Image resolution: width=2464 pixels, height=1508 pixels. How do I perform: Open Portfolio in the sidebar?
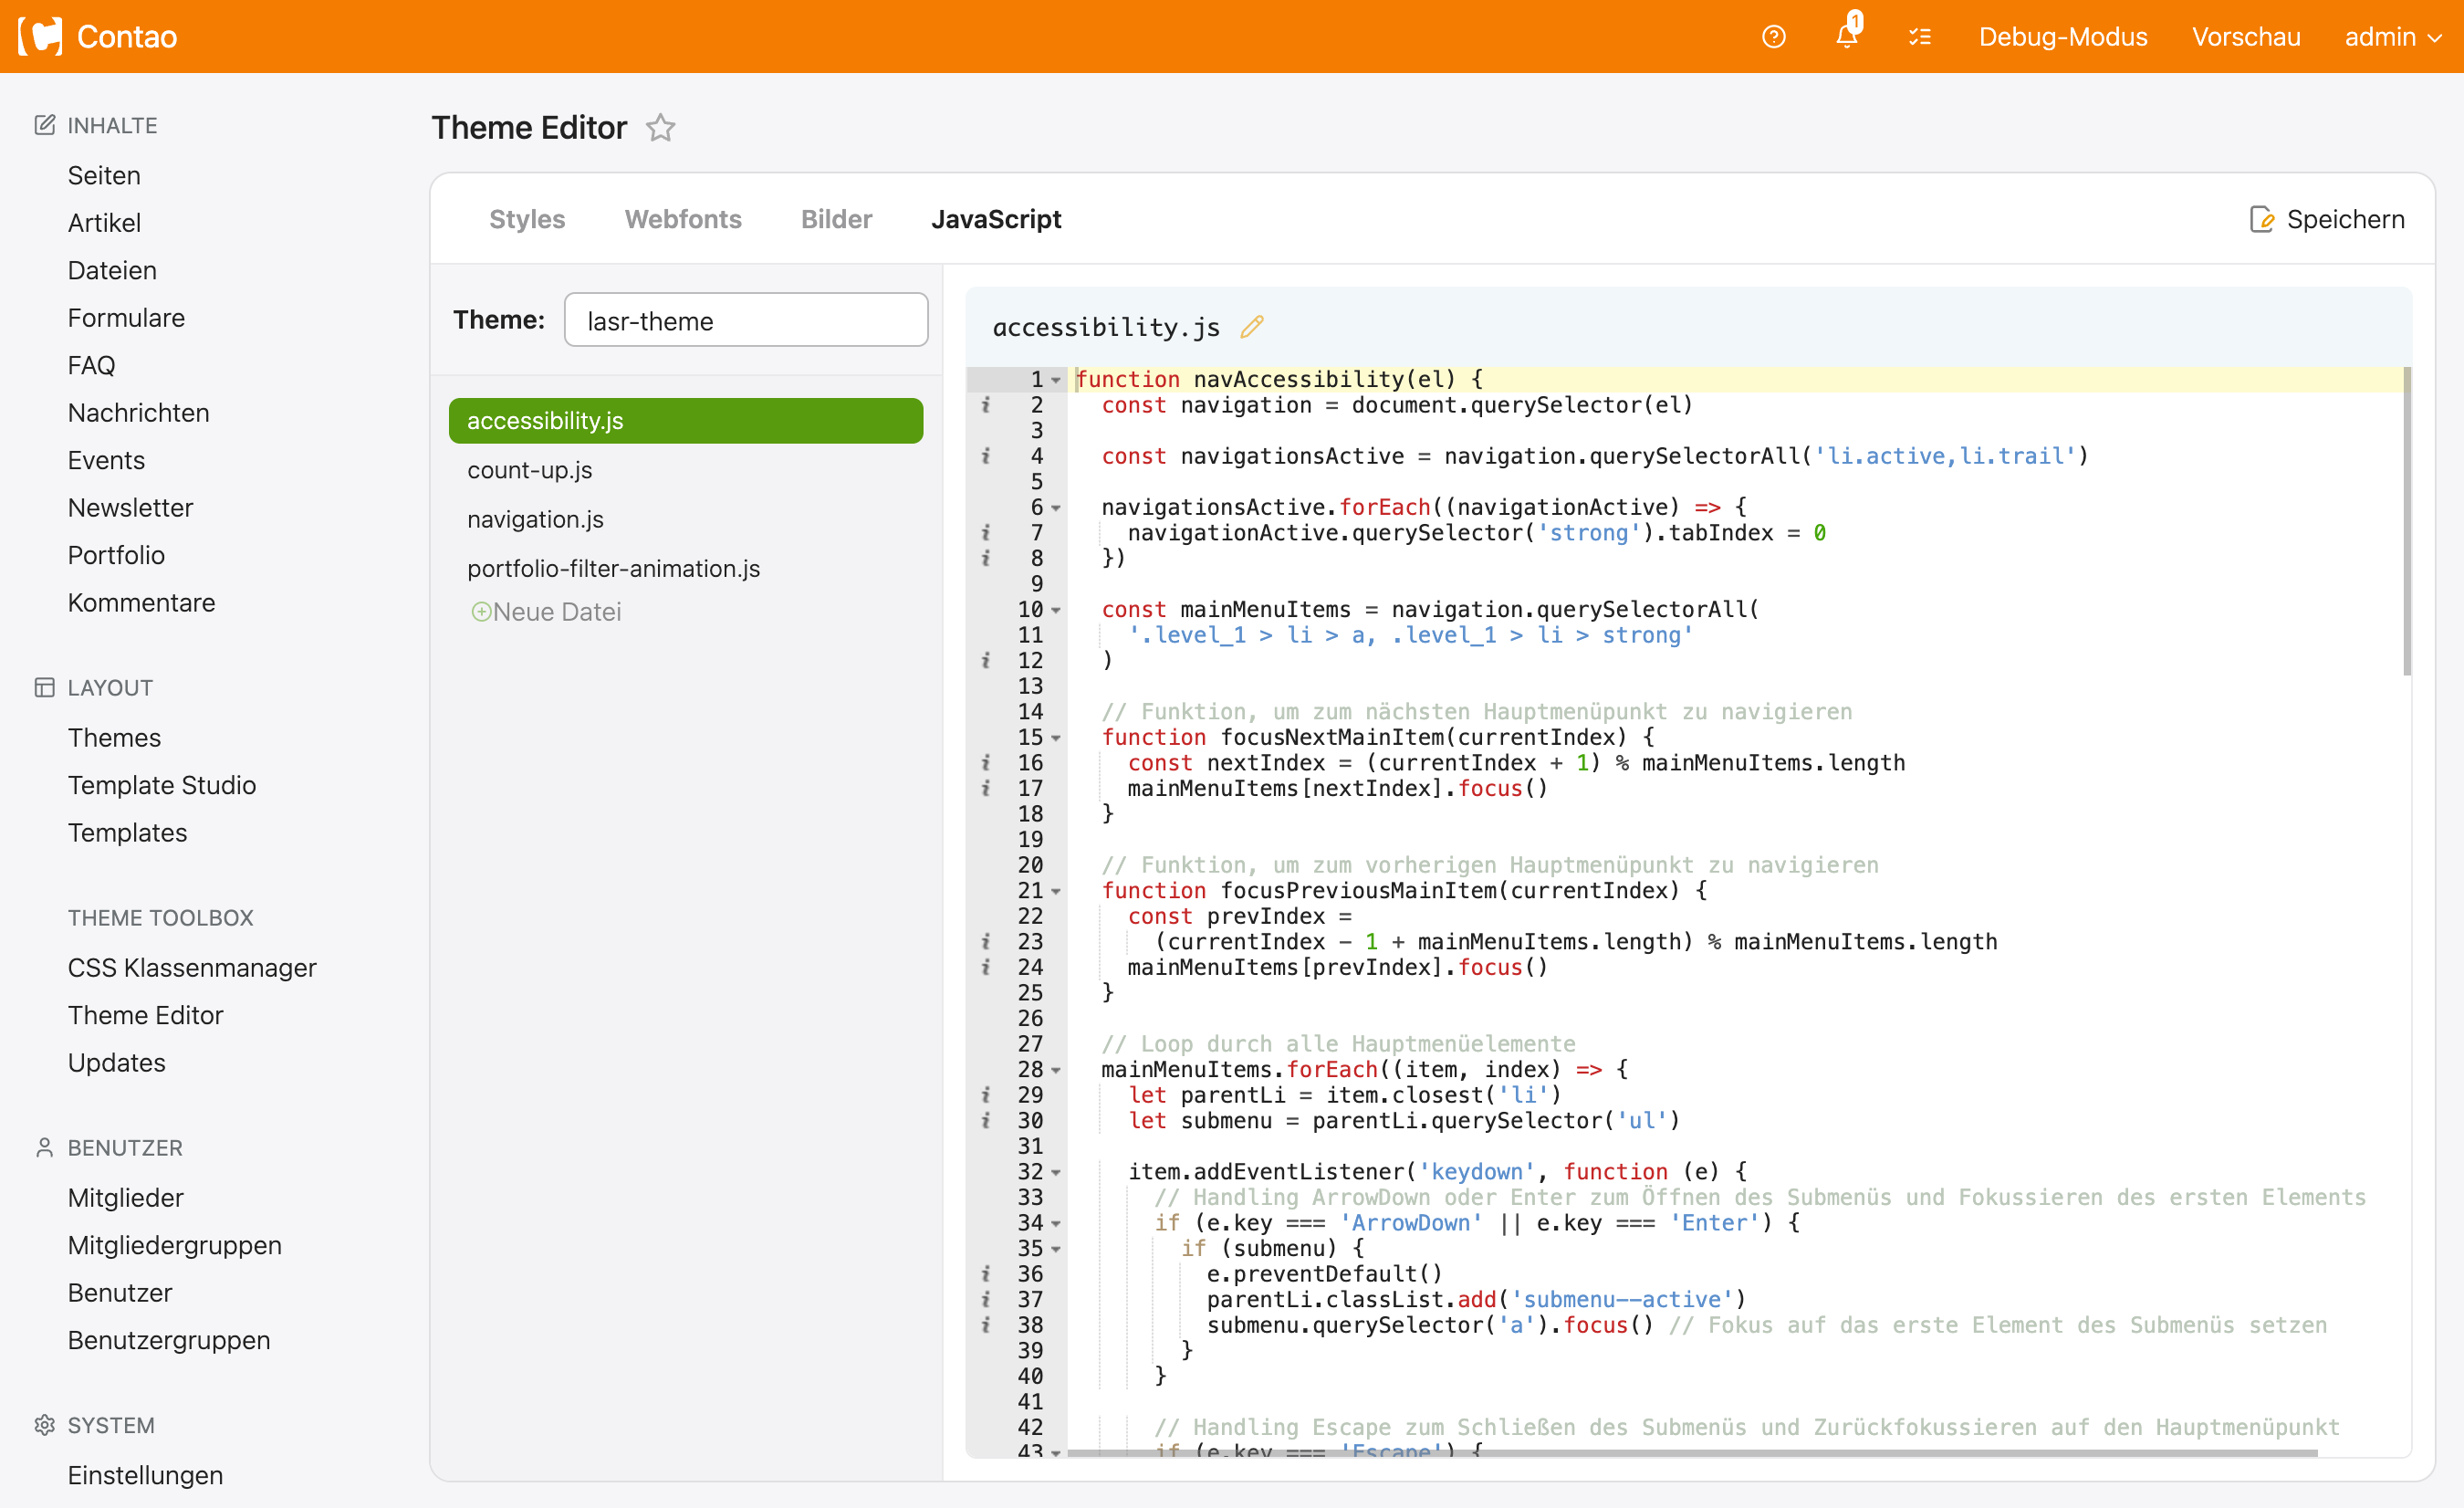(x=116, y=555)
